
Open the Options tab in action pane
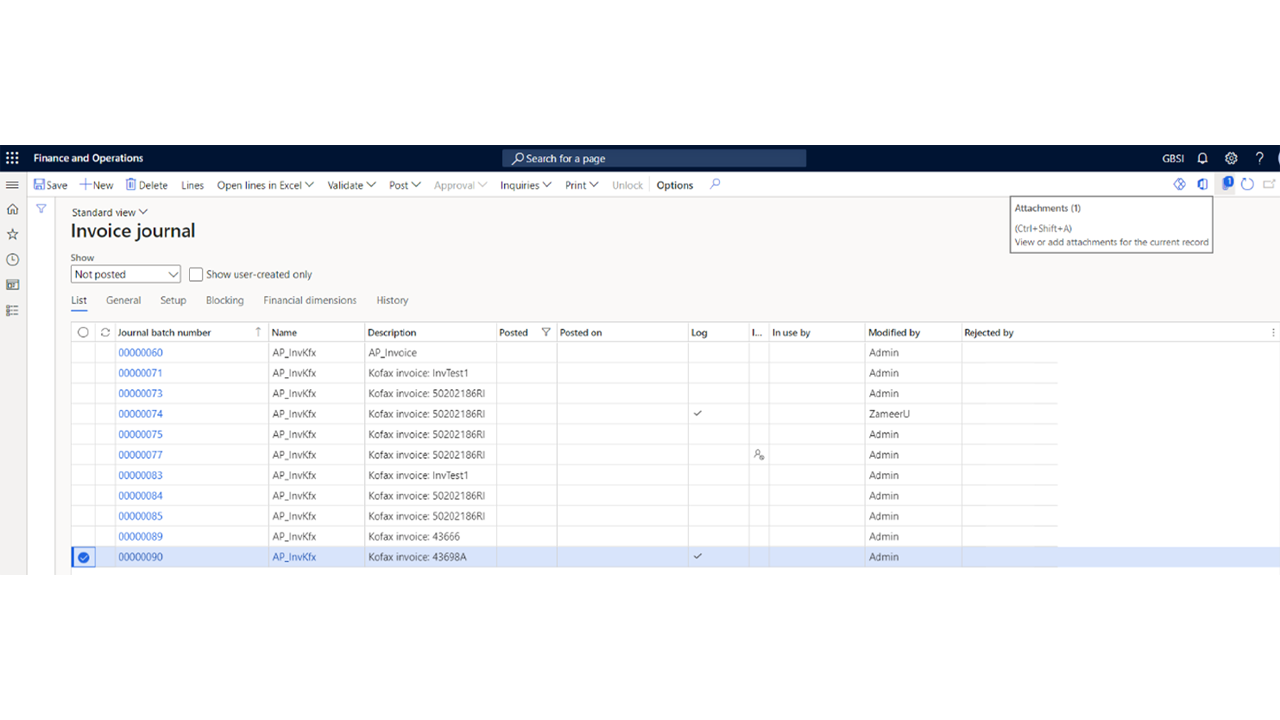[675, 185]
